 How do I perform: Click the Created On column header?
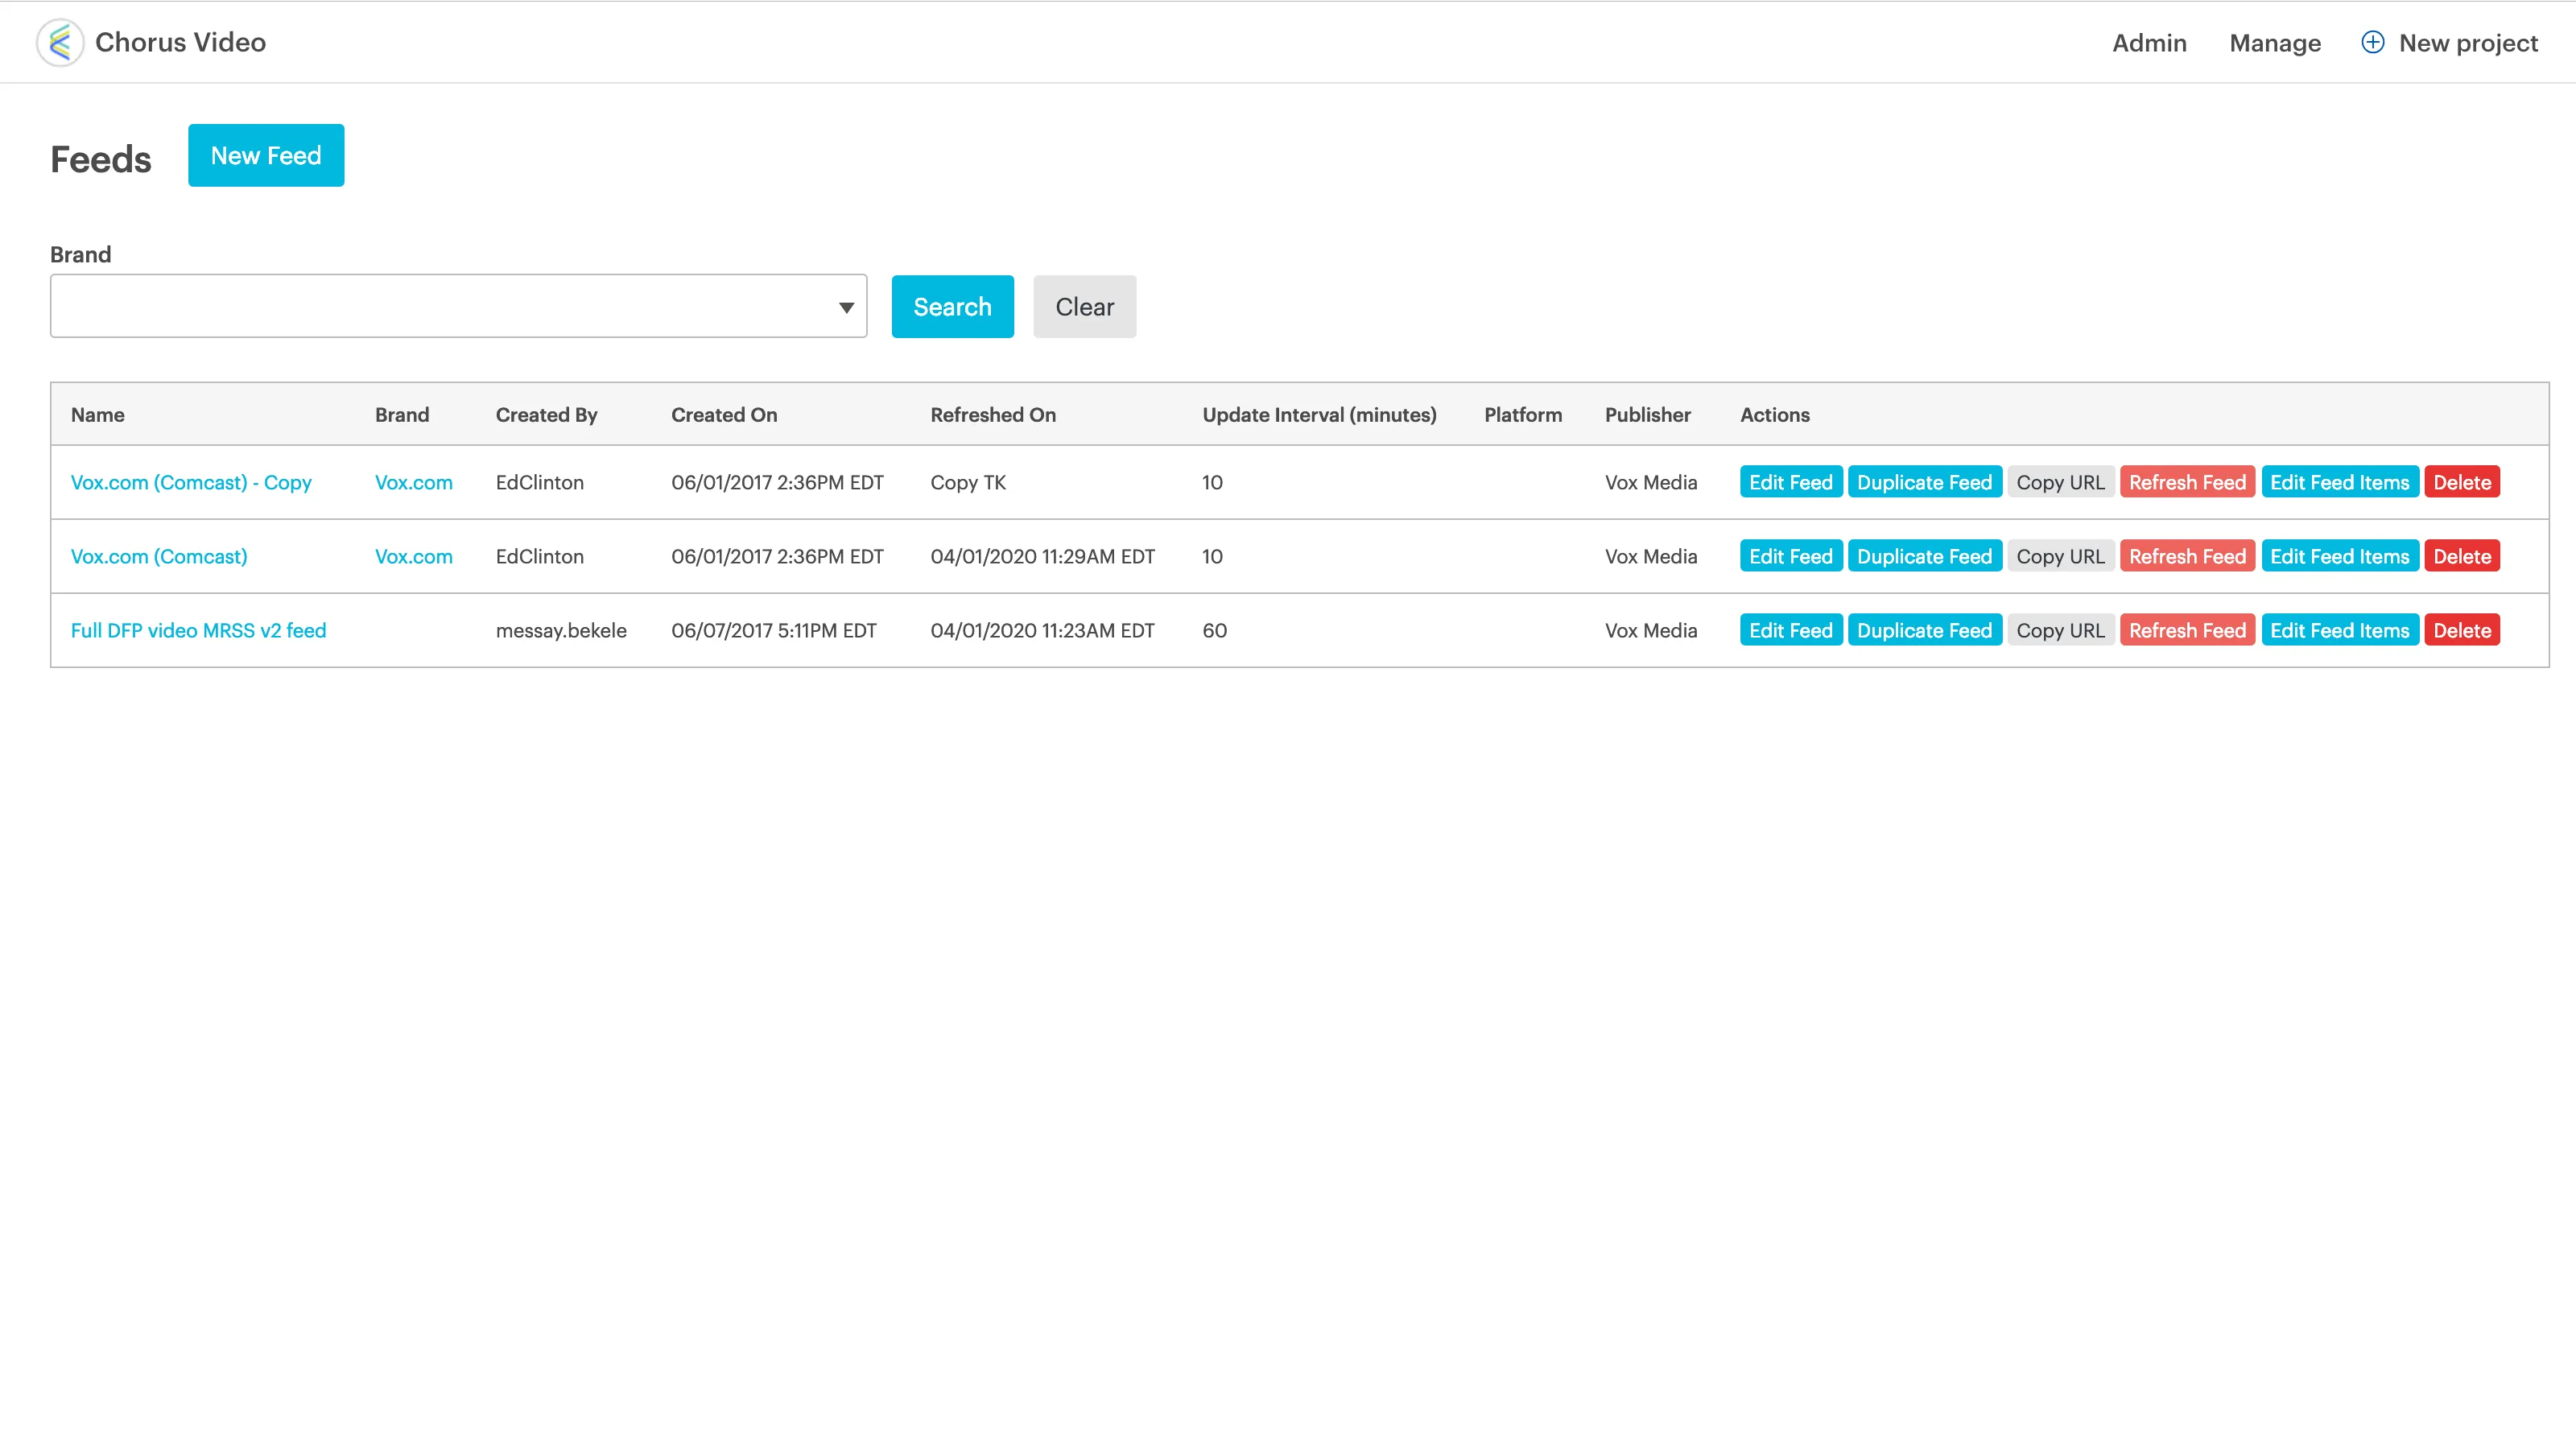[x=724, y=414]
